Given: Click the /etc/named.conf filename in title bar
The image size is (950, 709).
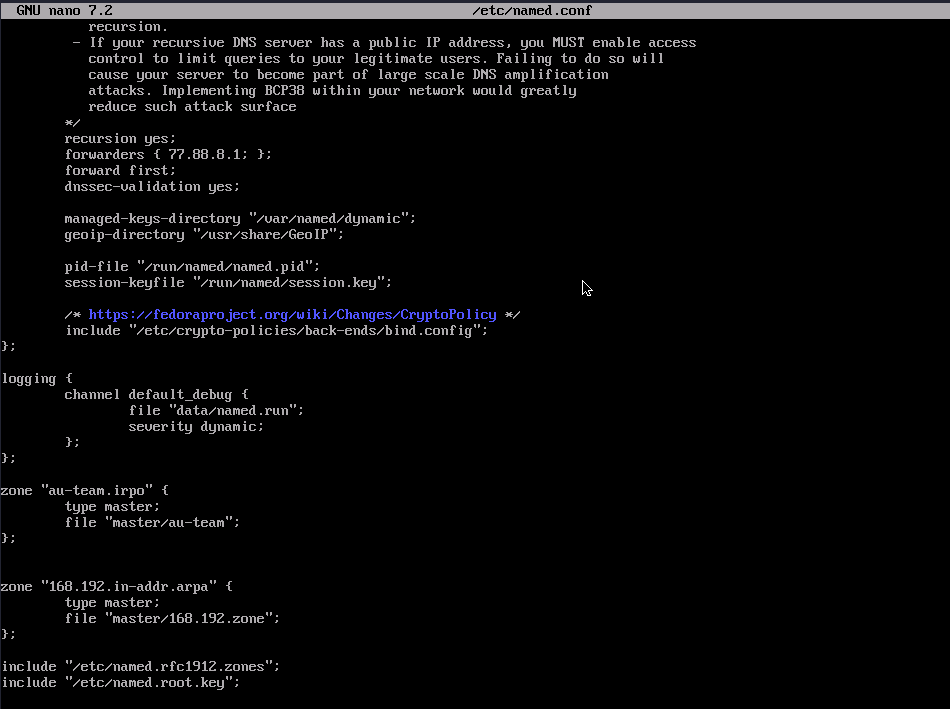Looking at the screenshot, I should click(532, 10).
